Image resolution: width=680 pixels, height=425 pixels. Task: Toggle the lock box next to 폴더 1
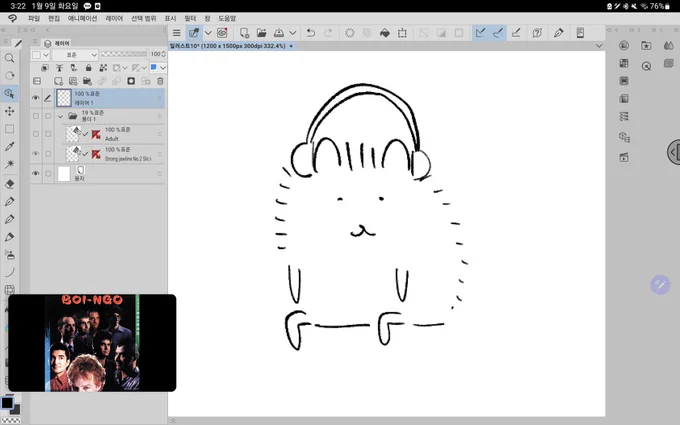click(x=48, y=116)
